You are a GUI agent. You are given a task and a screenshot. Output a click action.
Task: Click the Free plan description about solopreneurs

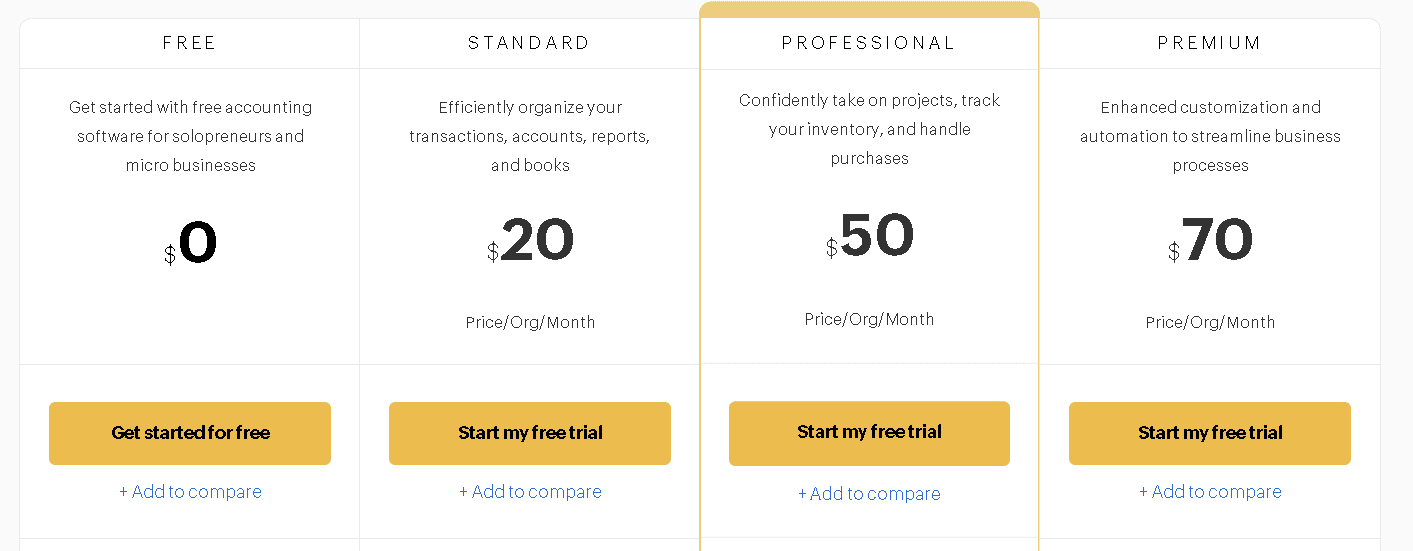tap(190, 136)
